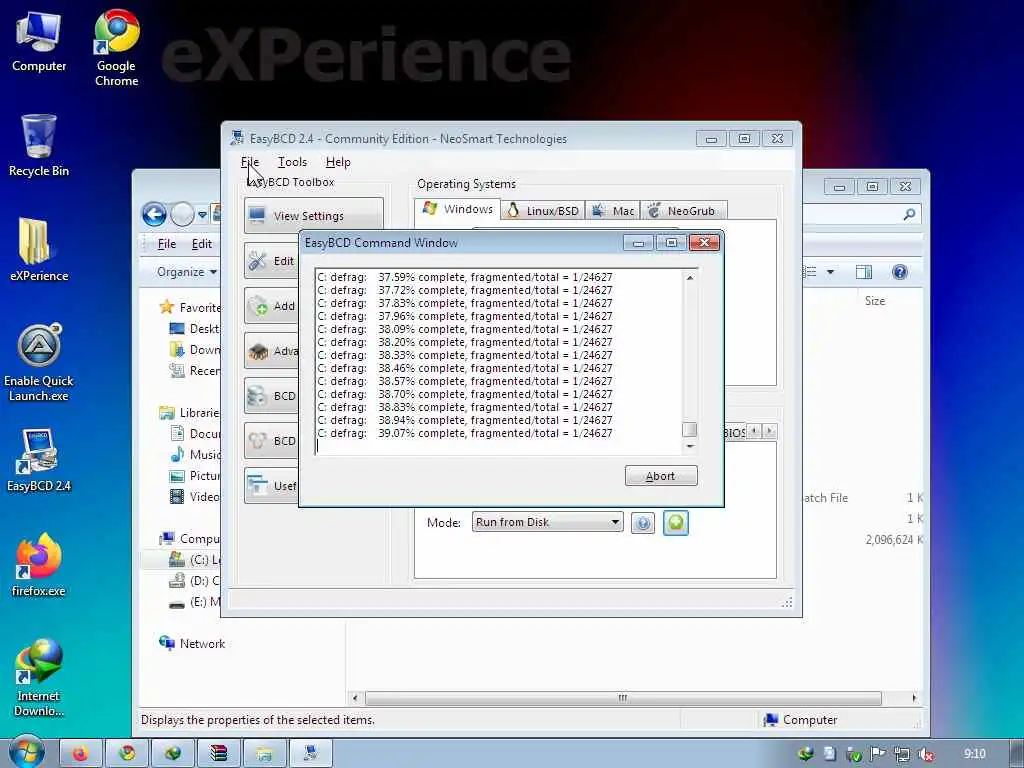Select the EasyBCD 2.4 desktop shortcut
Viewport: 1024px width, 768px height.
point(39,460)
